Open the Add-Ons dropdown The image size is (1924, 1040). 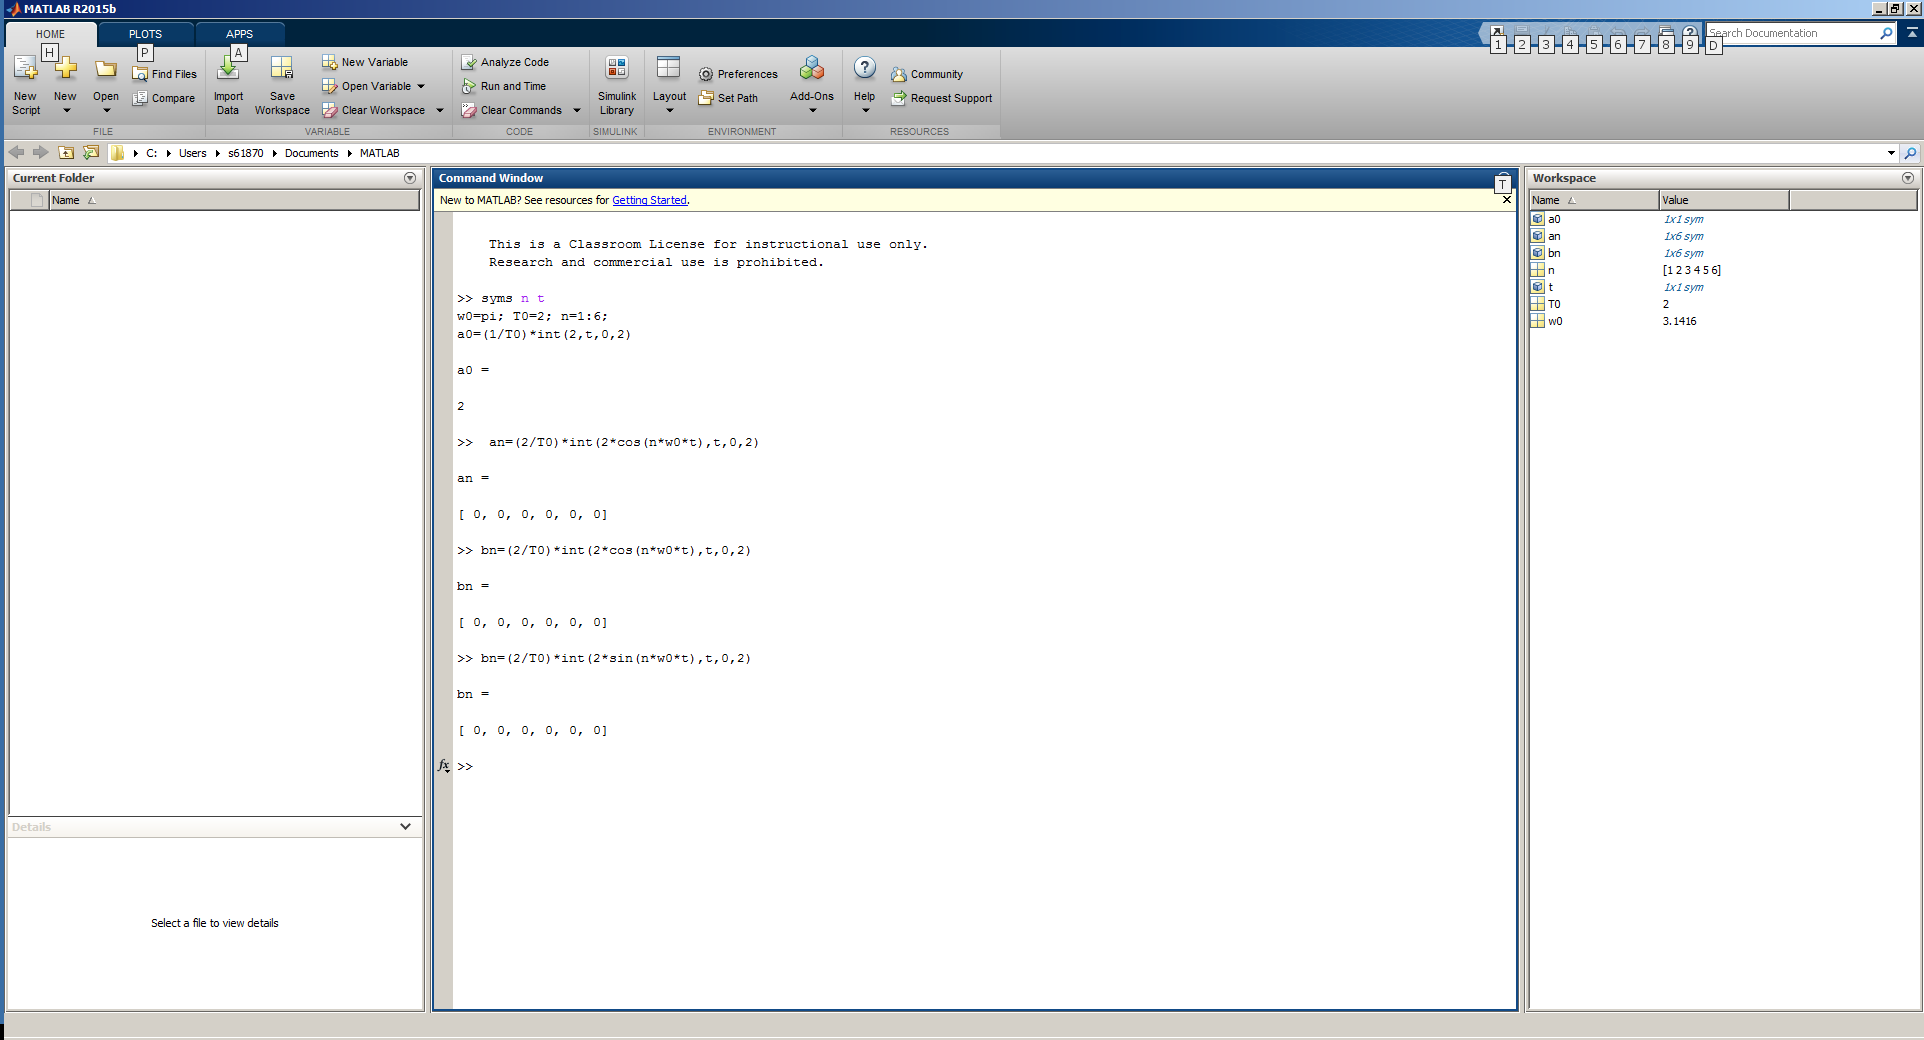(812, 109)
